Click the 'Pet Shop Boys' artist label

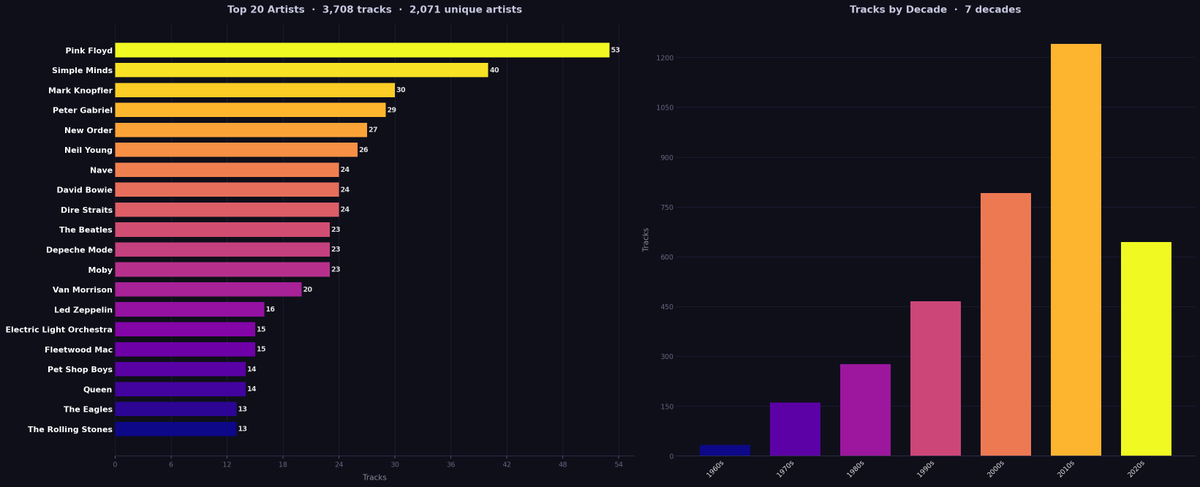pos(80,369)
